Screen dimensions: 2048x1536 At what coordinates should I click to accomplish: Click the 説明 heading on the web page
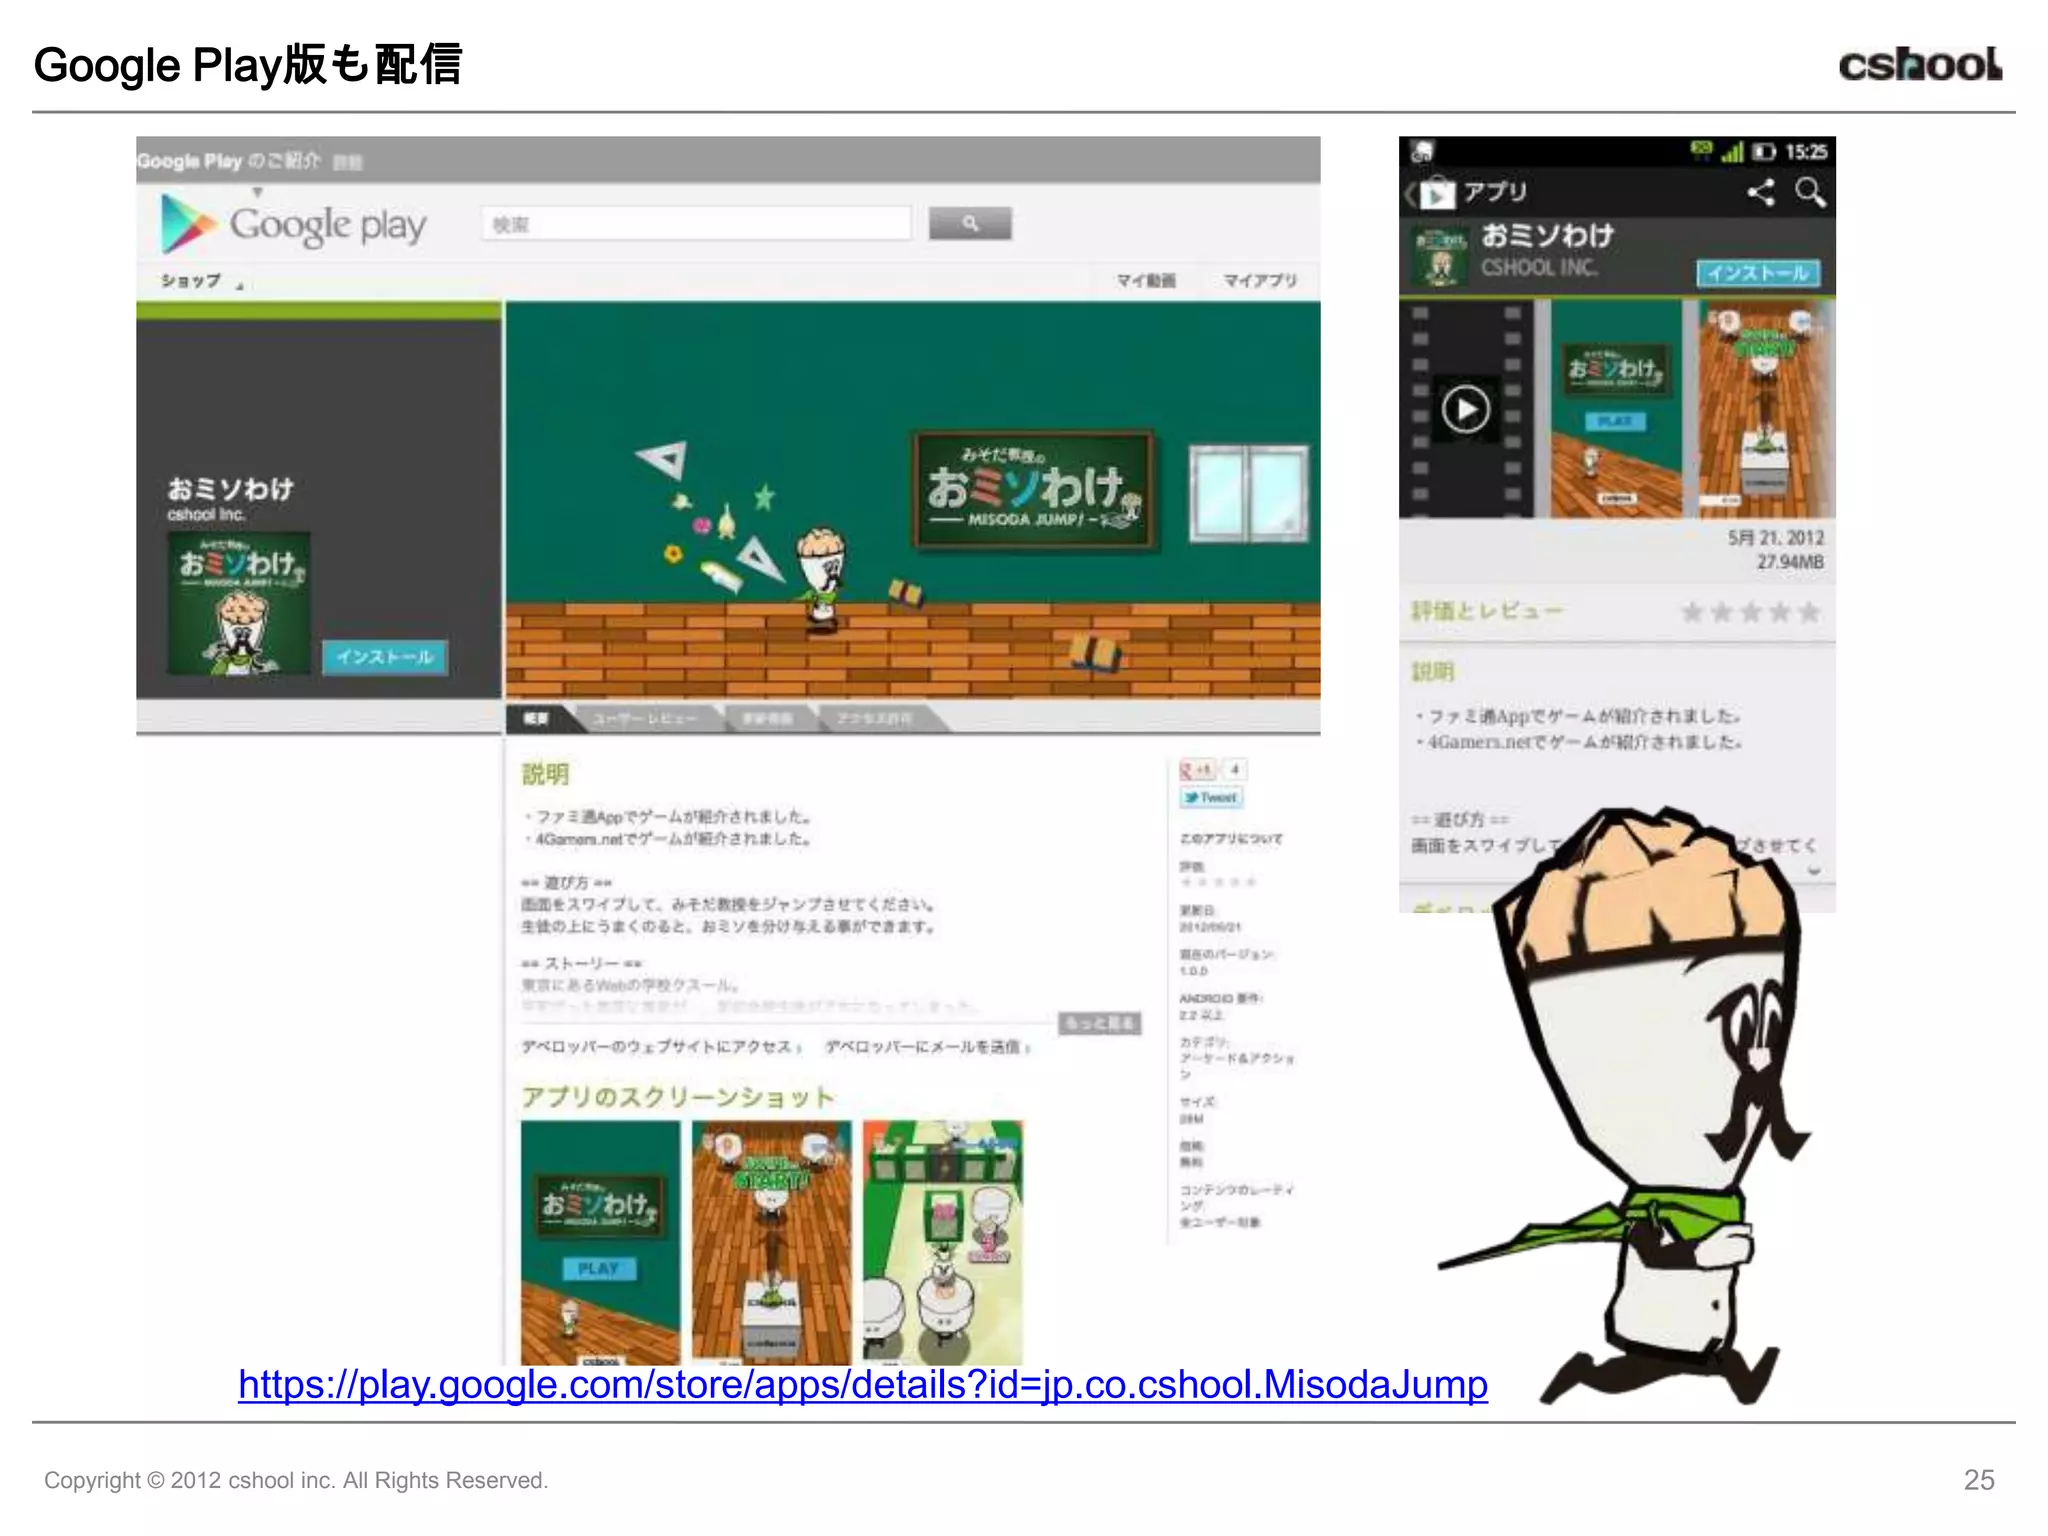(x=545, y=774)
